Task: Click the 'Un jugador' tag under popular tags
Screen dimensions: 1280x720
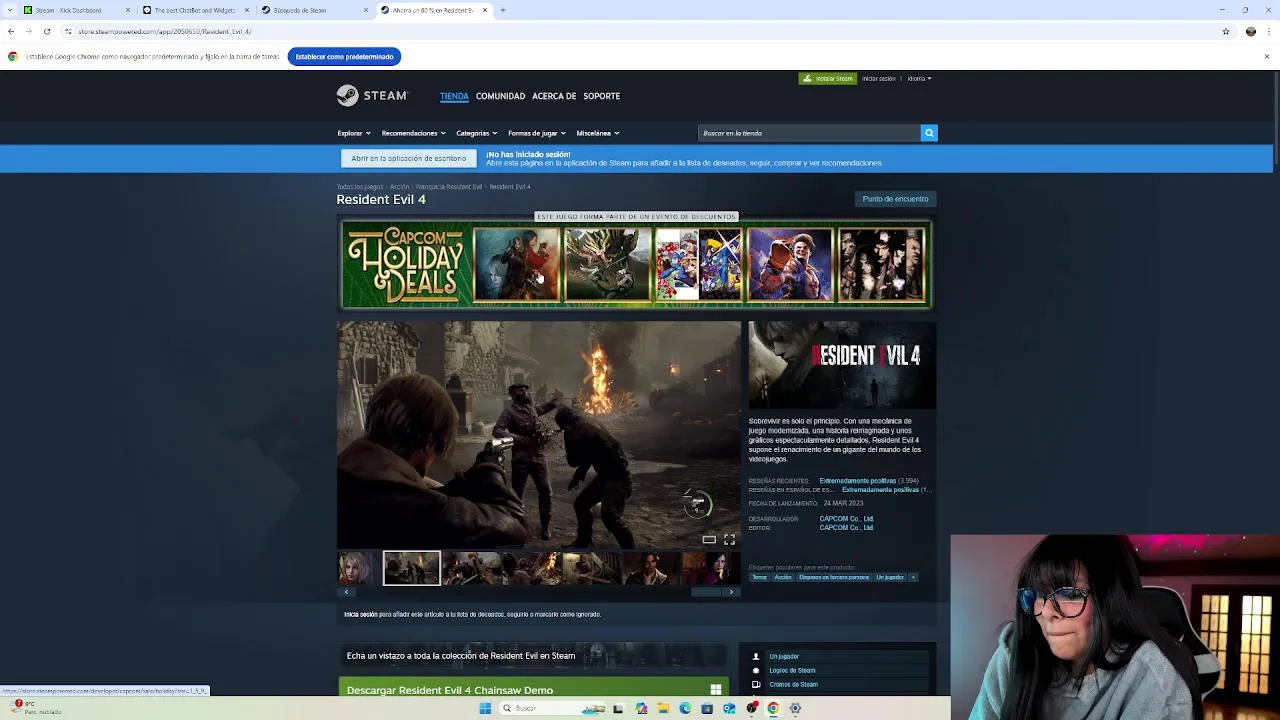Action: pos(889,577)
